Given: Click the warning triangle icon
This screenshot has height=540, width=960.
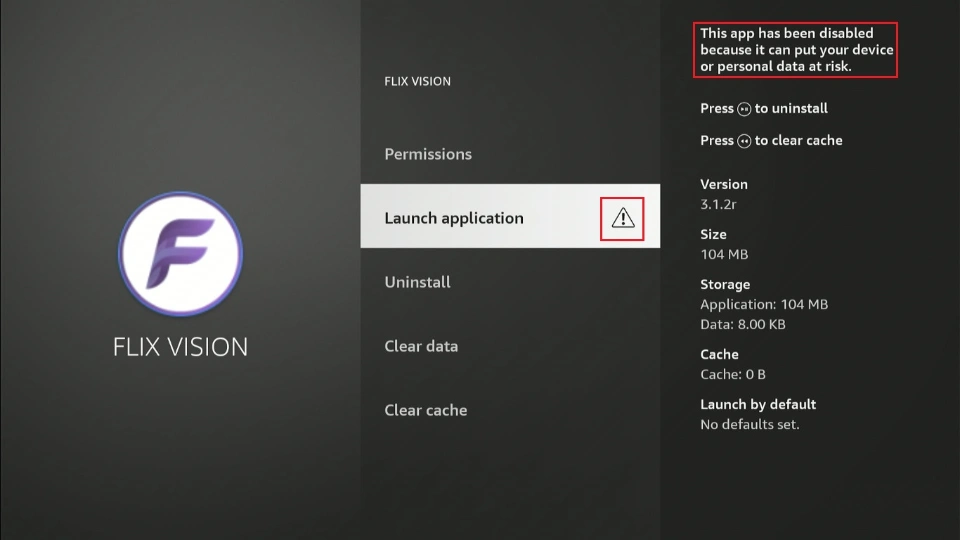Looking at the screenshot, I should (623, 218).
